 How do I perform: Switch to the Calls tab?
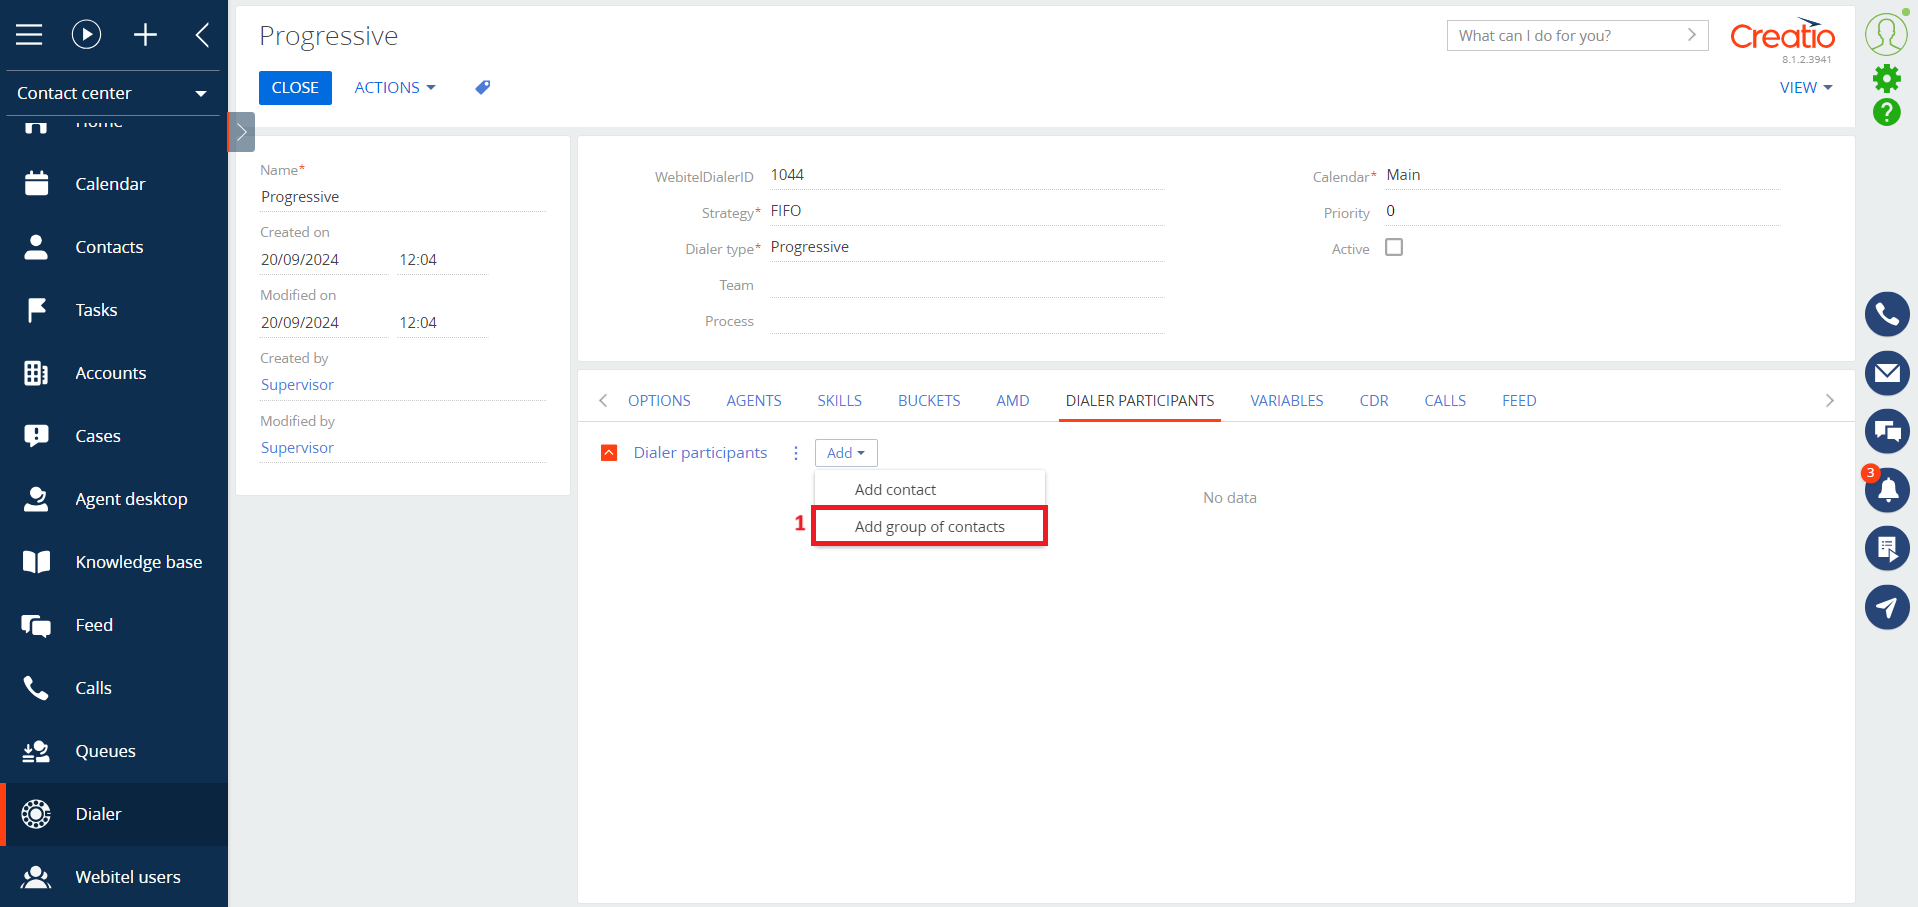[1445, 401]
